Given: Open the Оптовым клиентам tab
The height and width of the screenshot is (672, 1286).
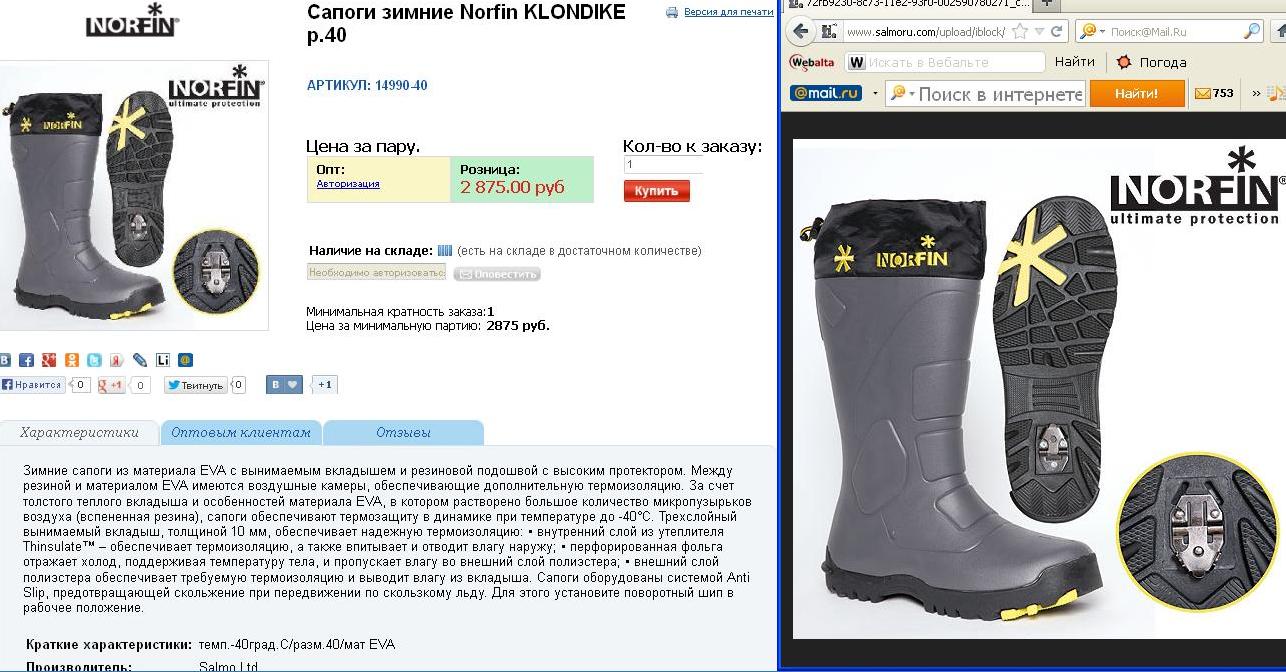Looking at the screenshot, I should pyautogui.click(x=241, y=433).
